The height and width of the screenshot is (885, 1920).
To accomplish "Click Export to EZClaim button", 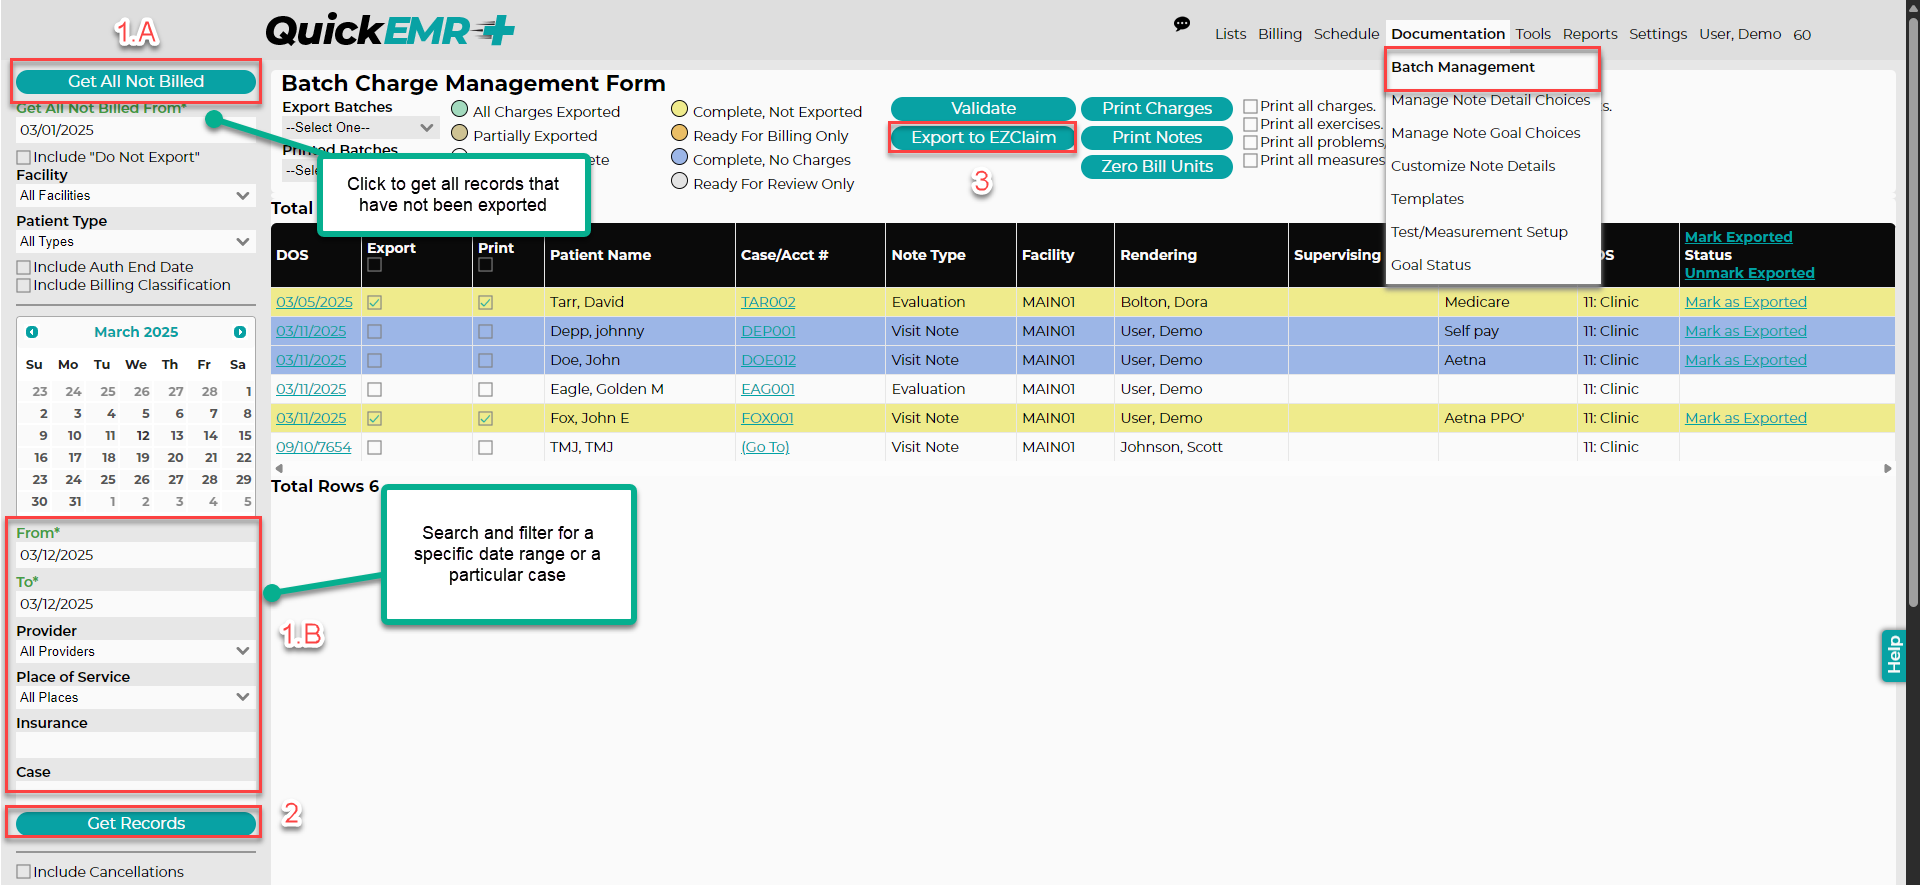I will tap(983, 138).
